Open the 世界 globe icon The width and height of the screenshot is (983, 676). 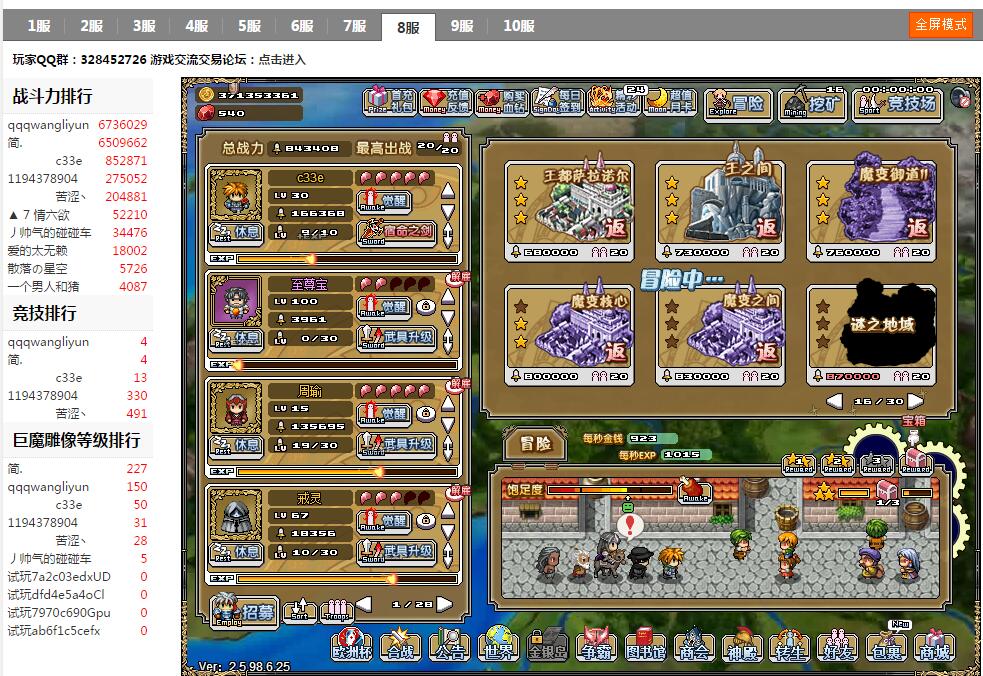(x=498, y=643)
